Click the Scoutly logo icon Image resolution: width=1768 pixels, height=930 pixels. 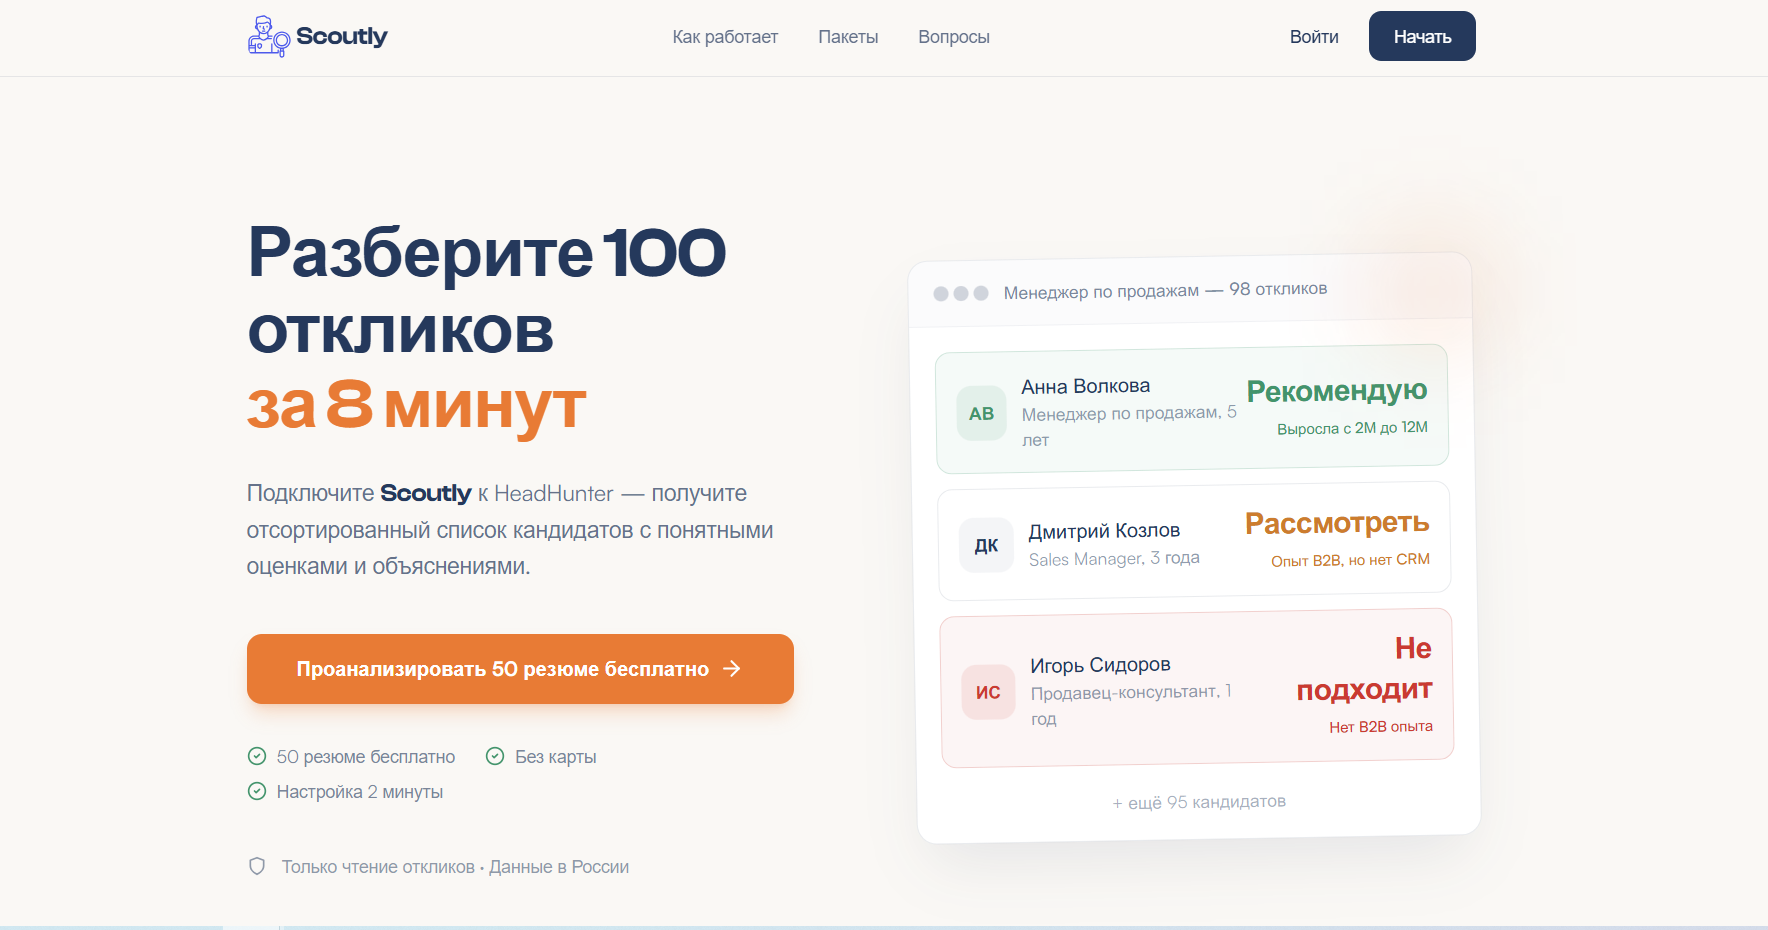(268, 36)
